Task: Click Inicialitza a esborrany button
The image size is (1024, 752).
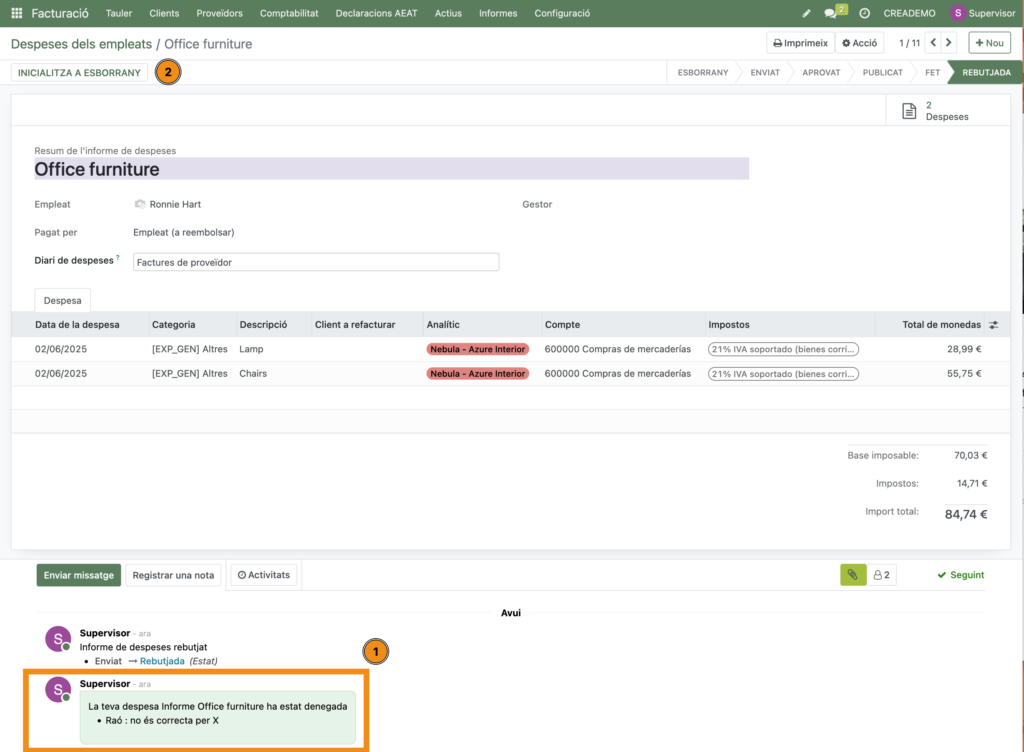Action: pos(79,73)
